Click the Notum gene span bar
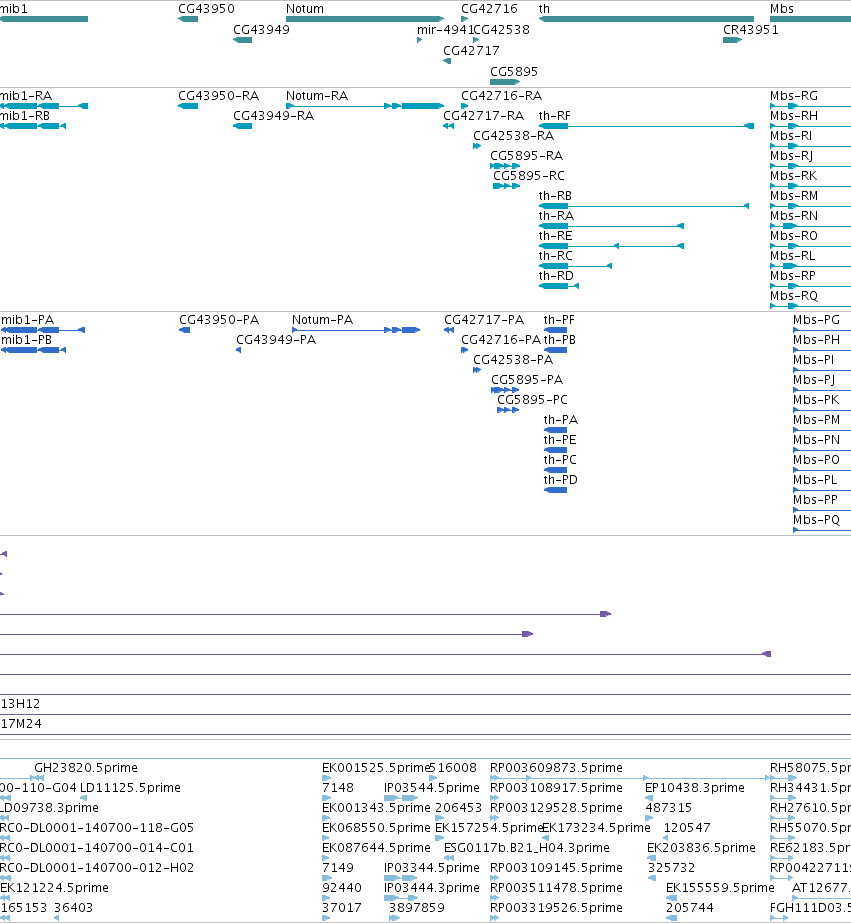 point(365,19)
